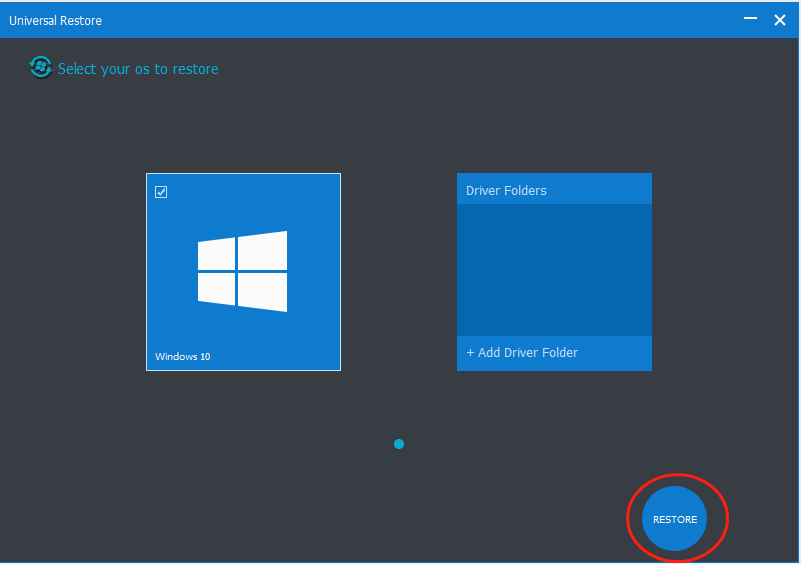Click the Driver Folders header

pyautogui.click(x=554, y=190)
